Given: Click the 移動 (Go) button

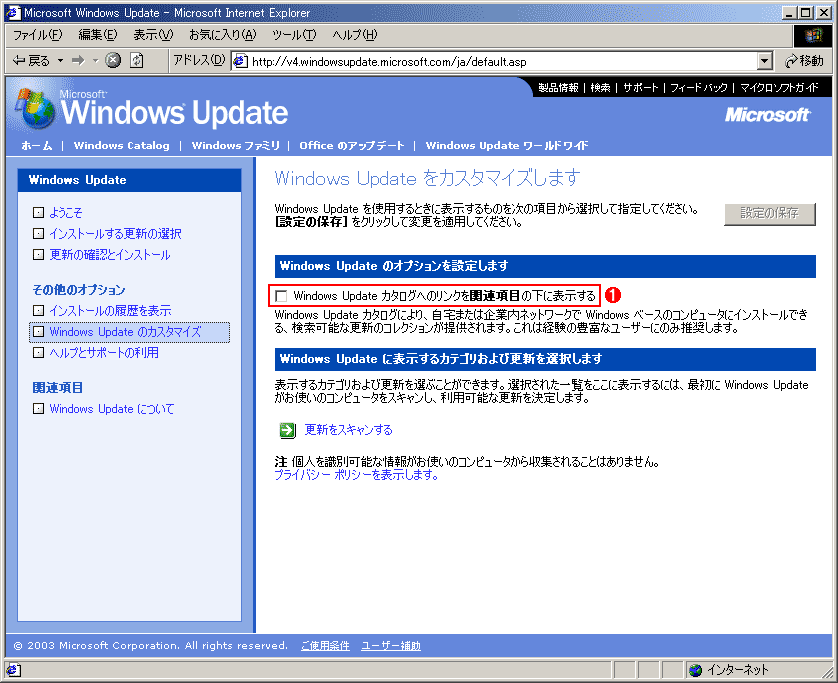Looking at the screenshot, I should (804, 61).
